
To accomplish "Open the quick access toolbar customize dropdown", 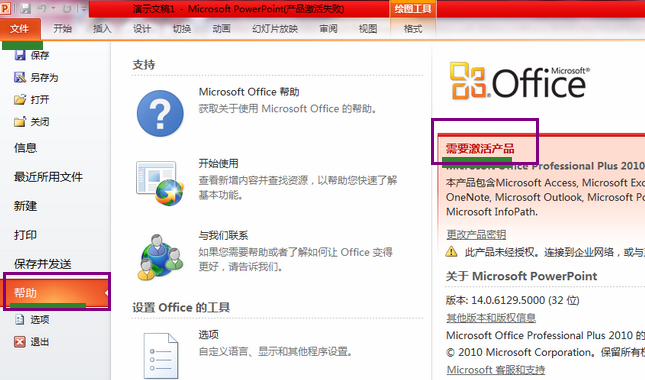I will pyautogui.click(x=84, y=9).
